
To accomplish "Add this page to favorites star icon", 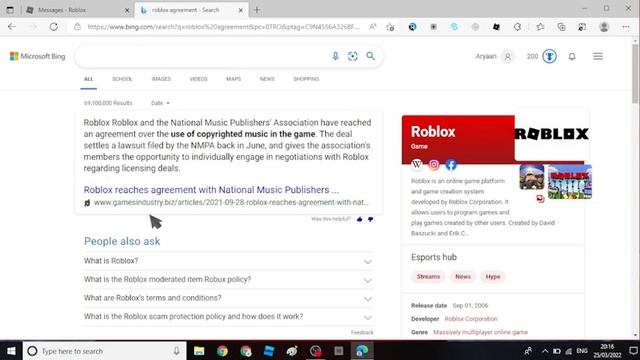I will [390, 27].
